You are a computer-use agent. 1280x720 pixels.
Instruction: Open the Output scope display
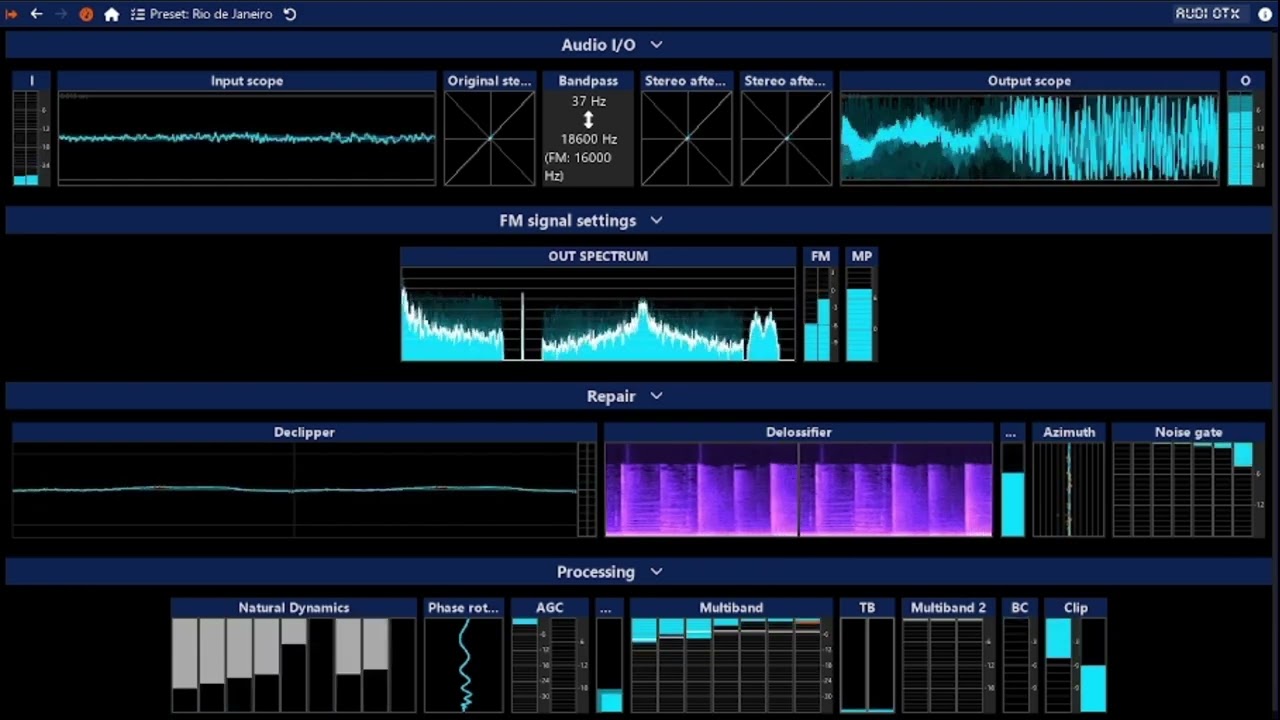(x=1029, y=128)
